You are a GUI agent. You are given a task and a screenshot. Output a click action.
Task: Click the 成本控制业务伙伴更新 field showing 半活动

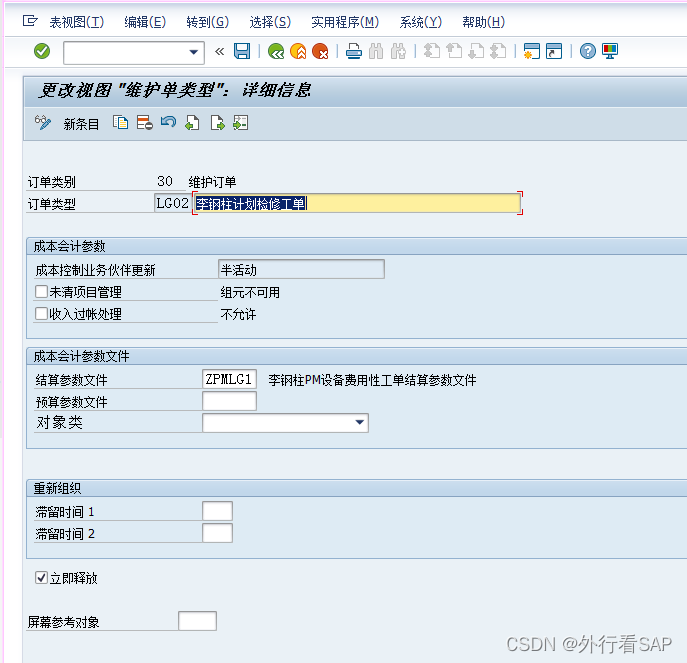pyautogui.click(x=301, y=269)
